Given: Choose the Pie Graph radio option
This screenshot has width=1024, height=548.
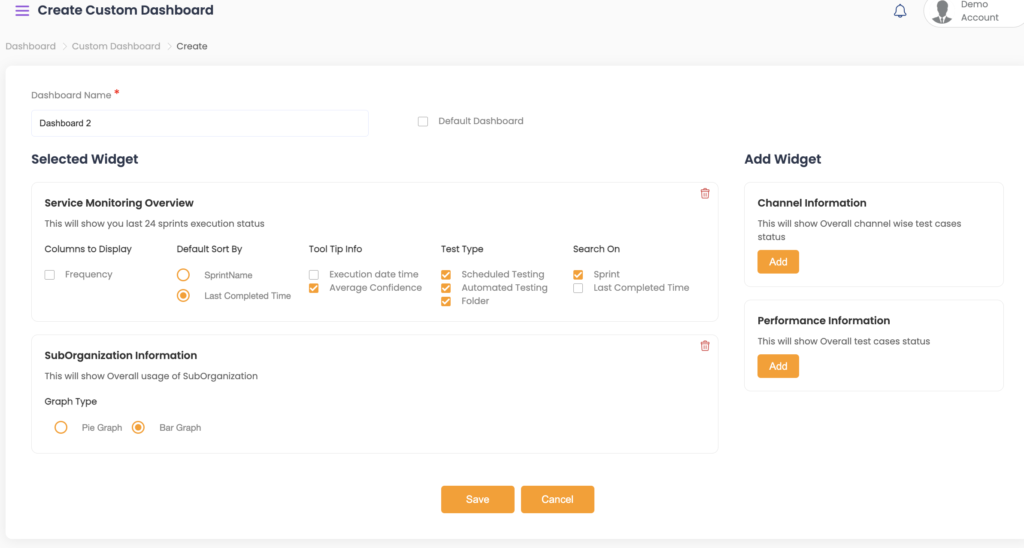Looking at the screenshot, I should tap(61, 428).
